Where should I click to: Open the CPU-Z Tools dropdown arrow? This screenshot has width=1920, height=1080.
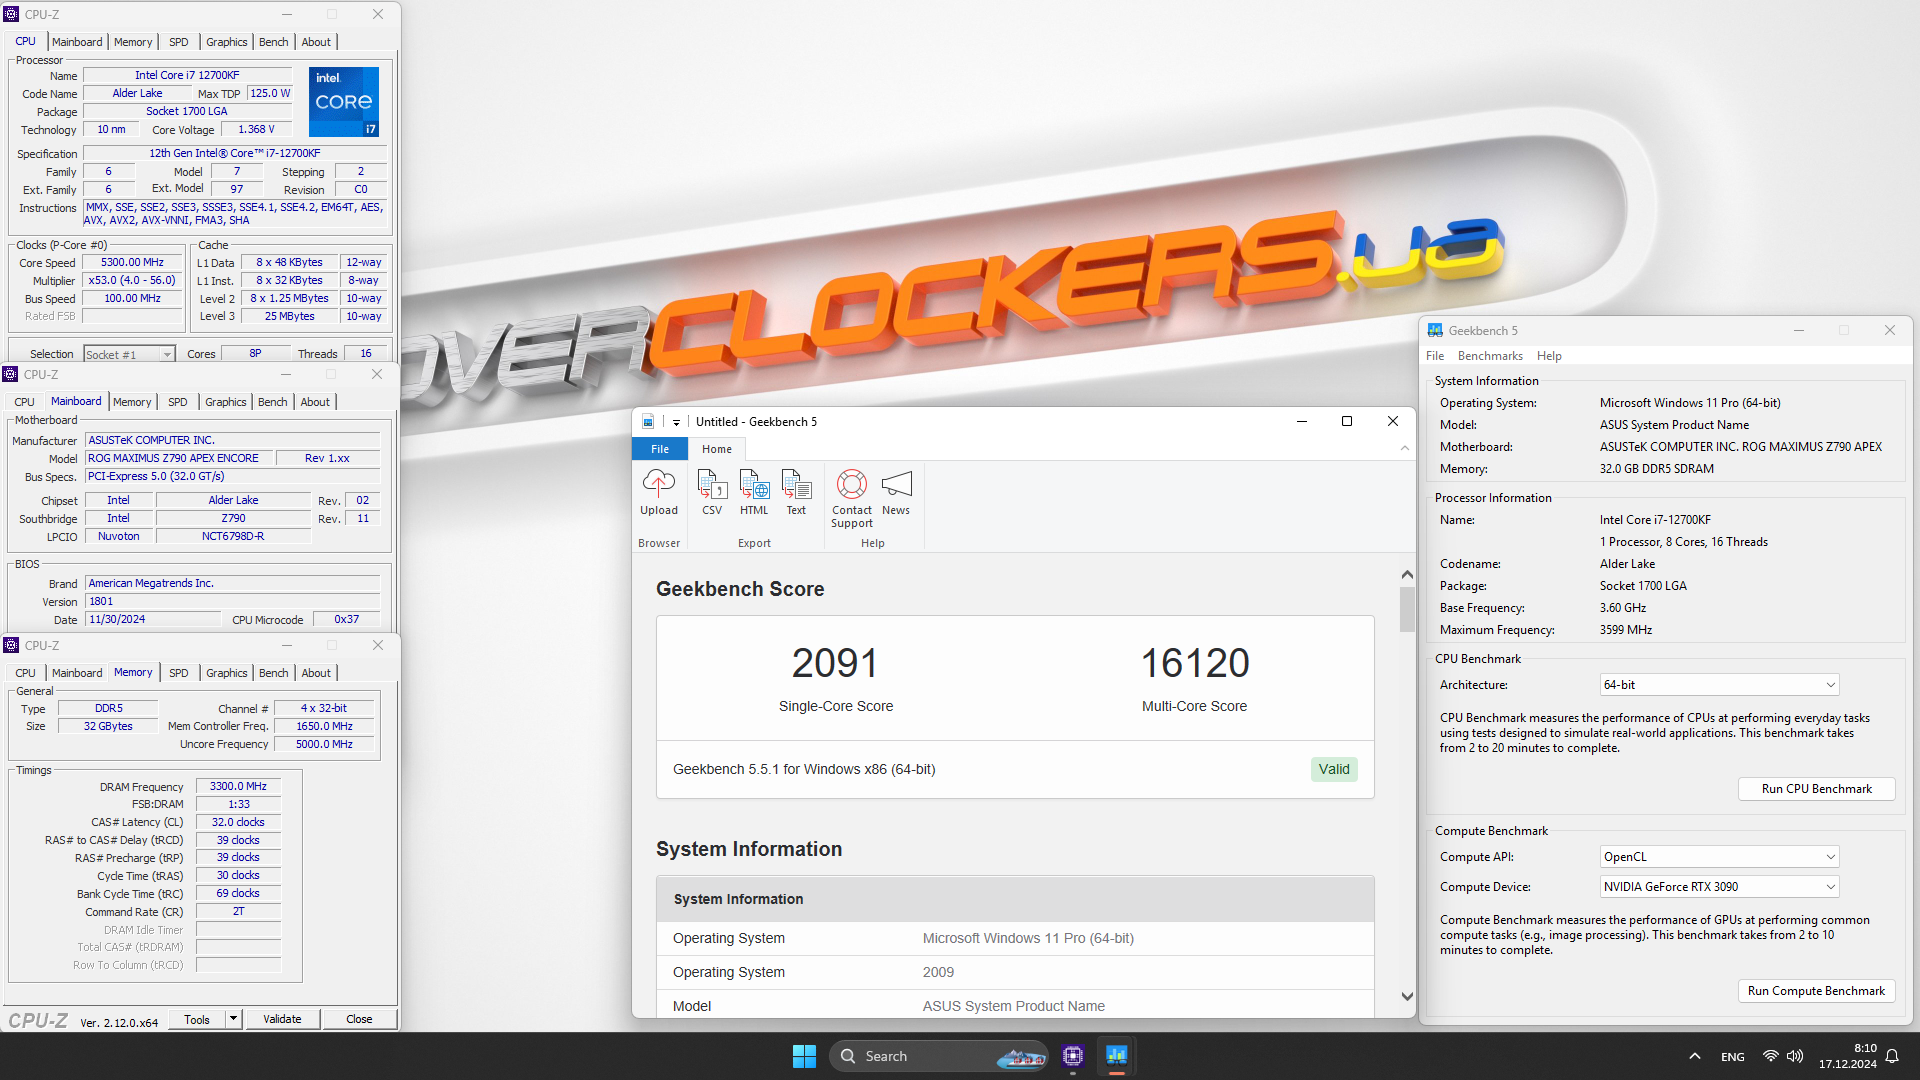[233, 1019]
